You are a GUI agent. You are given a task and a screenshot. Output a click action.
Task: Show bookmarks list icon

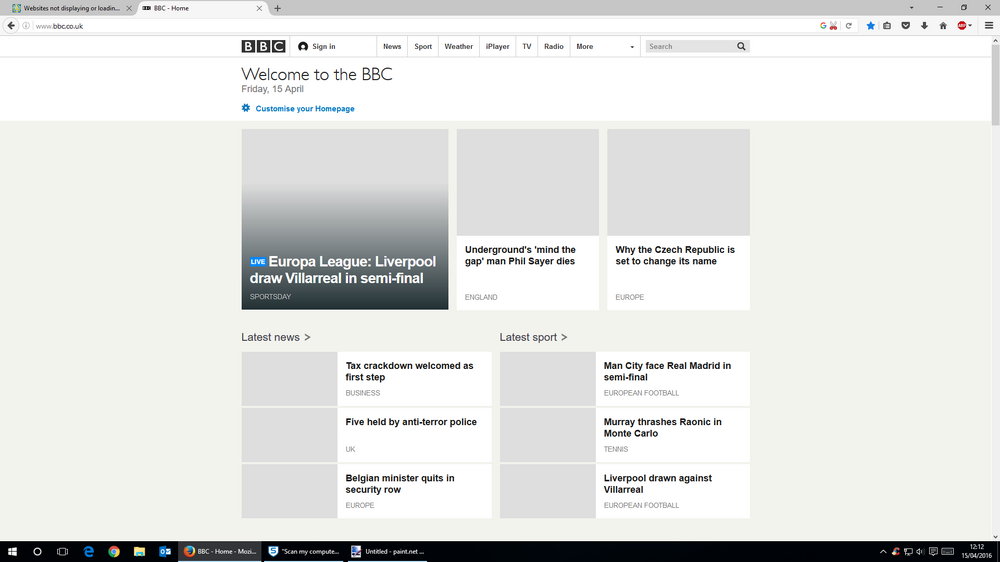887,26
